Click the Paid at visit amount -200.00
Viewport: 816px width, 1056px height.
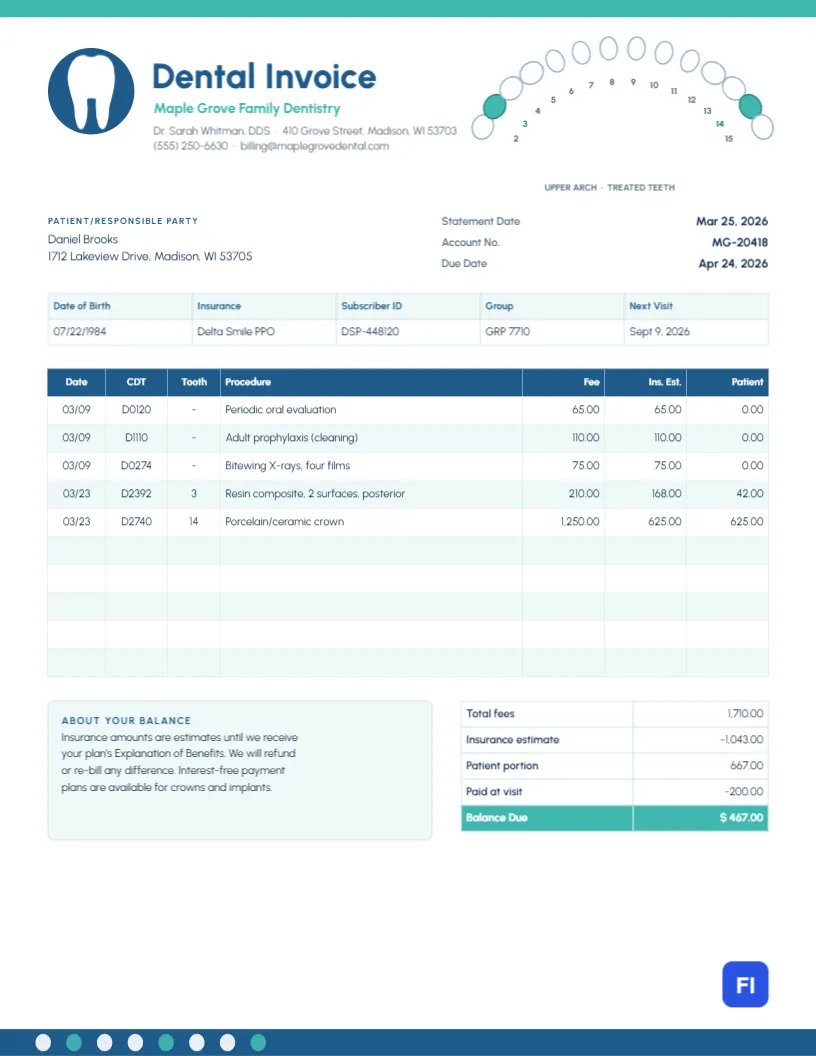[x=744, y=791]
